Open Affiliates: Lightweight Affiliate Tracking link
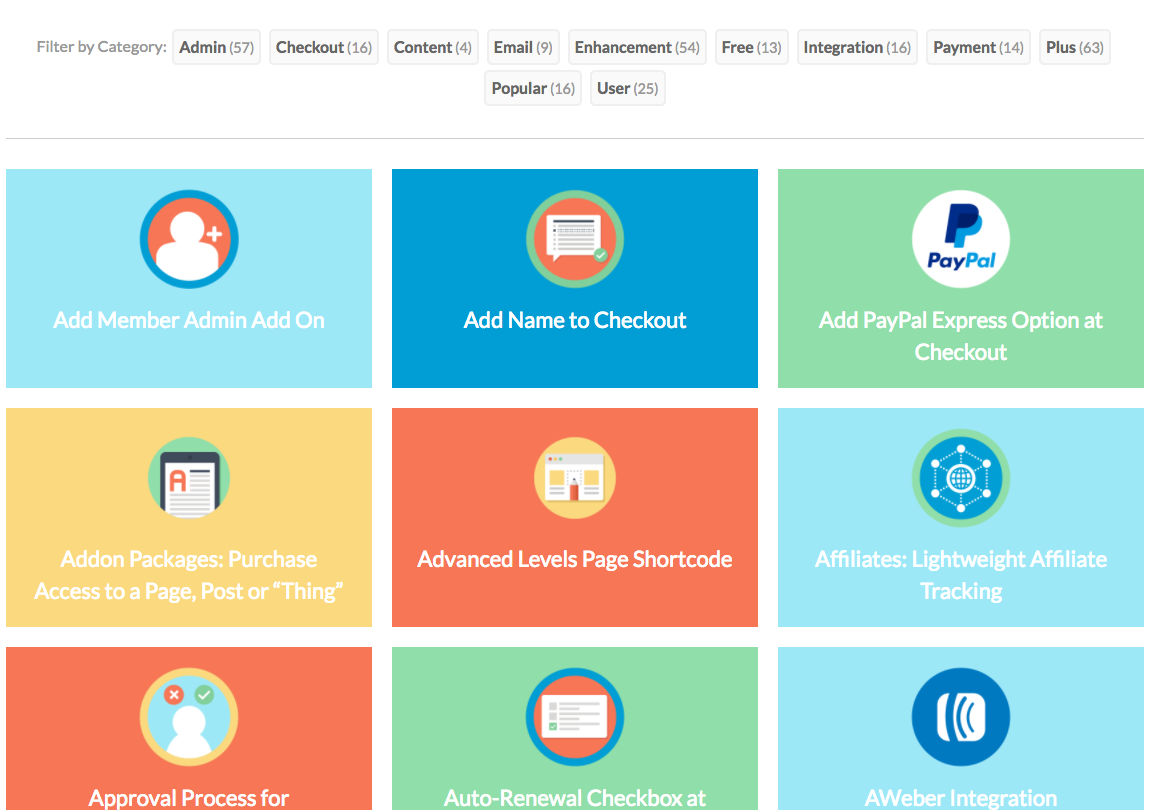The image size is (1150, 810). [961, 575]
